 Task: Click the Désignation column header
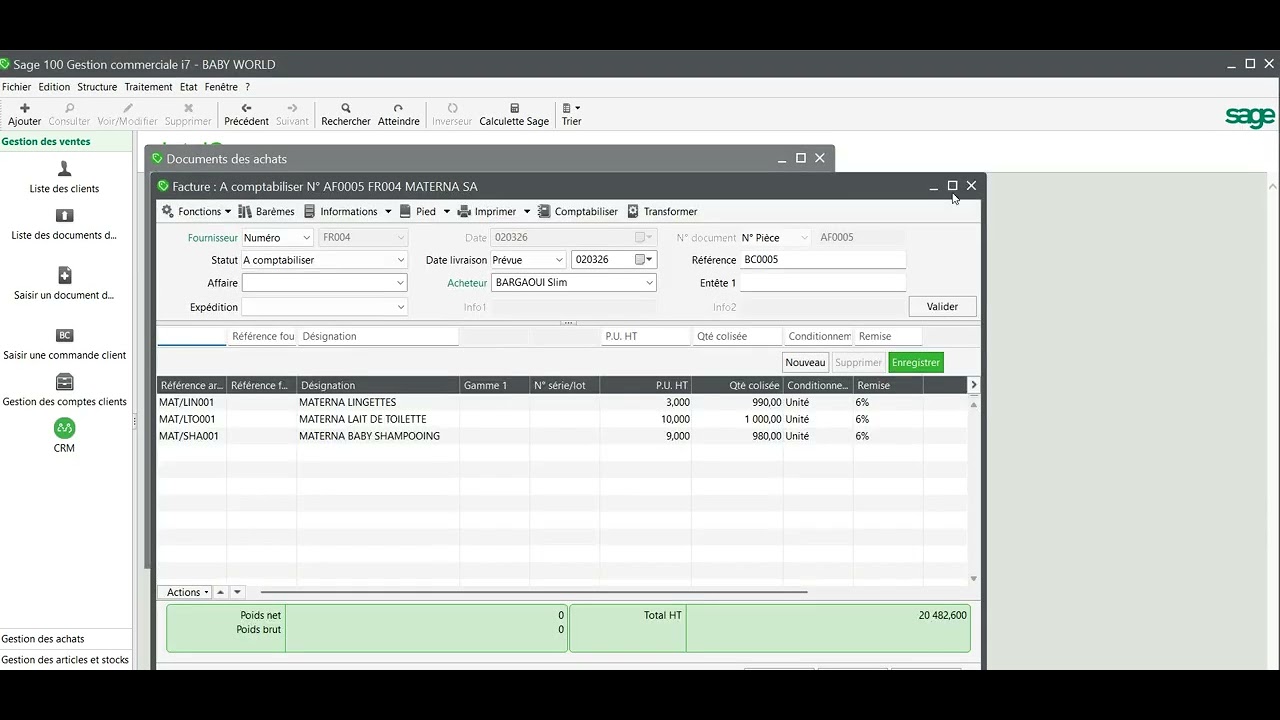pyautogui.click(x=378, y=385)
